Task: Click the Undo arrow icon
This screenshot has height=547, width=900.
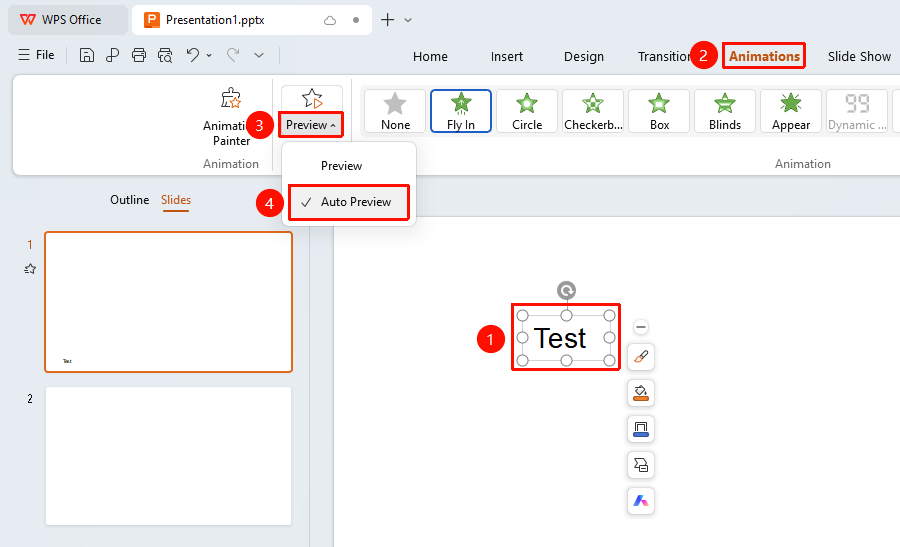Action: (x=193, y=55)
